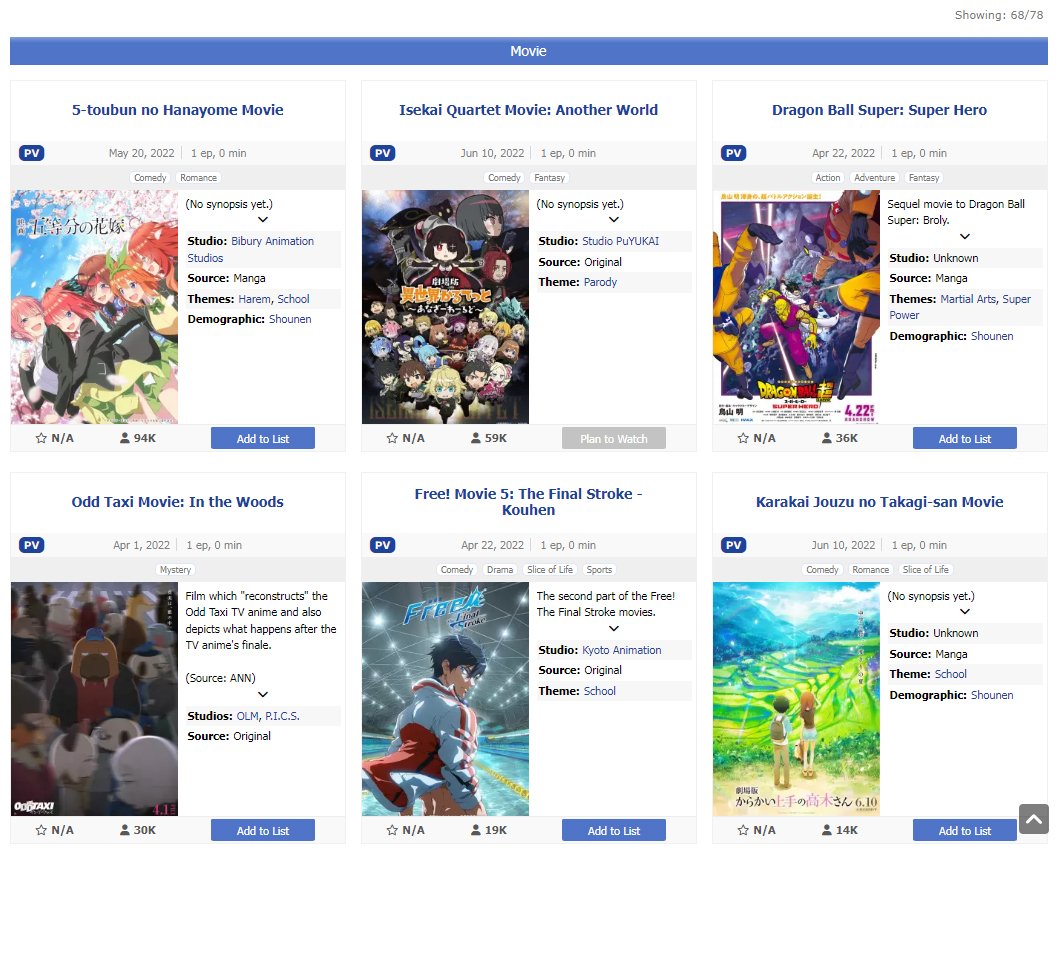Click the members icon beside 14K

click(x=827, y=830)
